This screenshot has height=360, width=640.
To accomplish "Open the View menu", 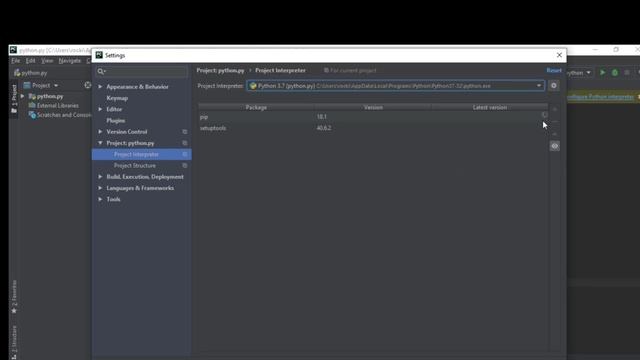I will (x=47, y=61).
